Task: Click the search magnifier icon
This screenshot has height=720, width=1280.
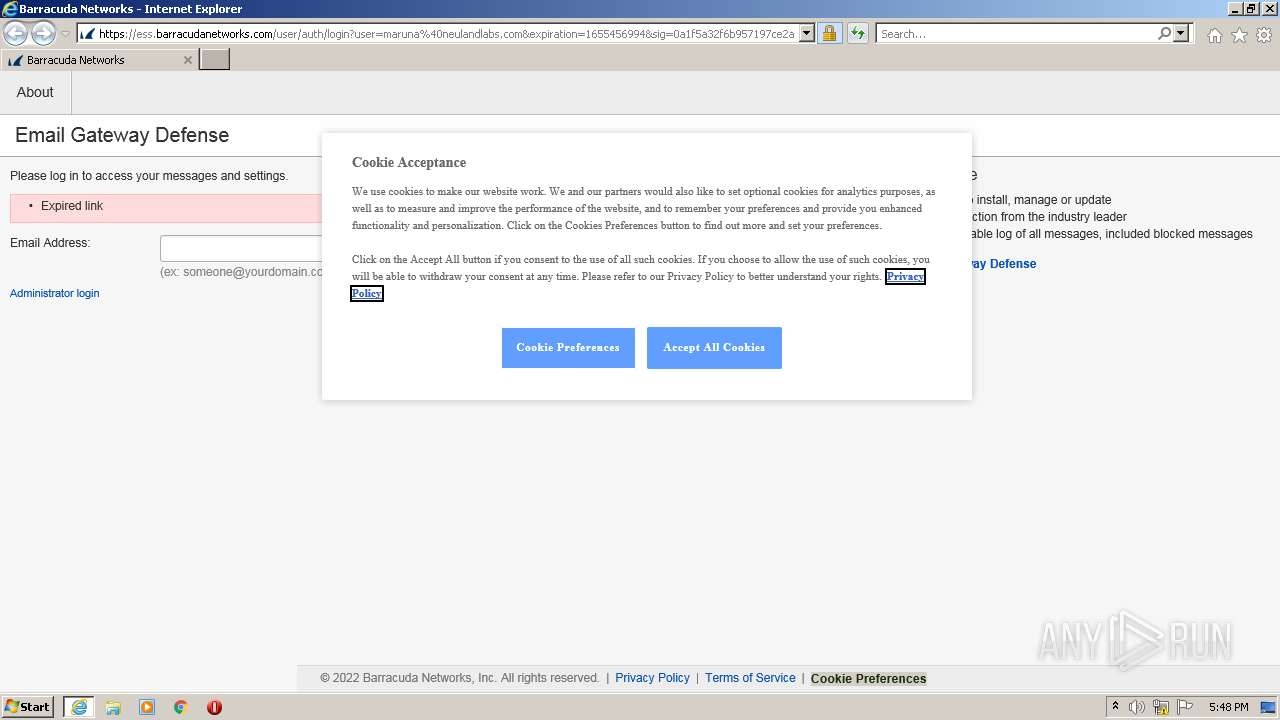Action: click(x=1164, y=34)
